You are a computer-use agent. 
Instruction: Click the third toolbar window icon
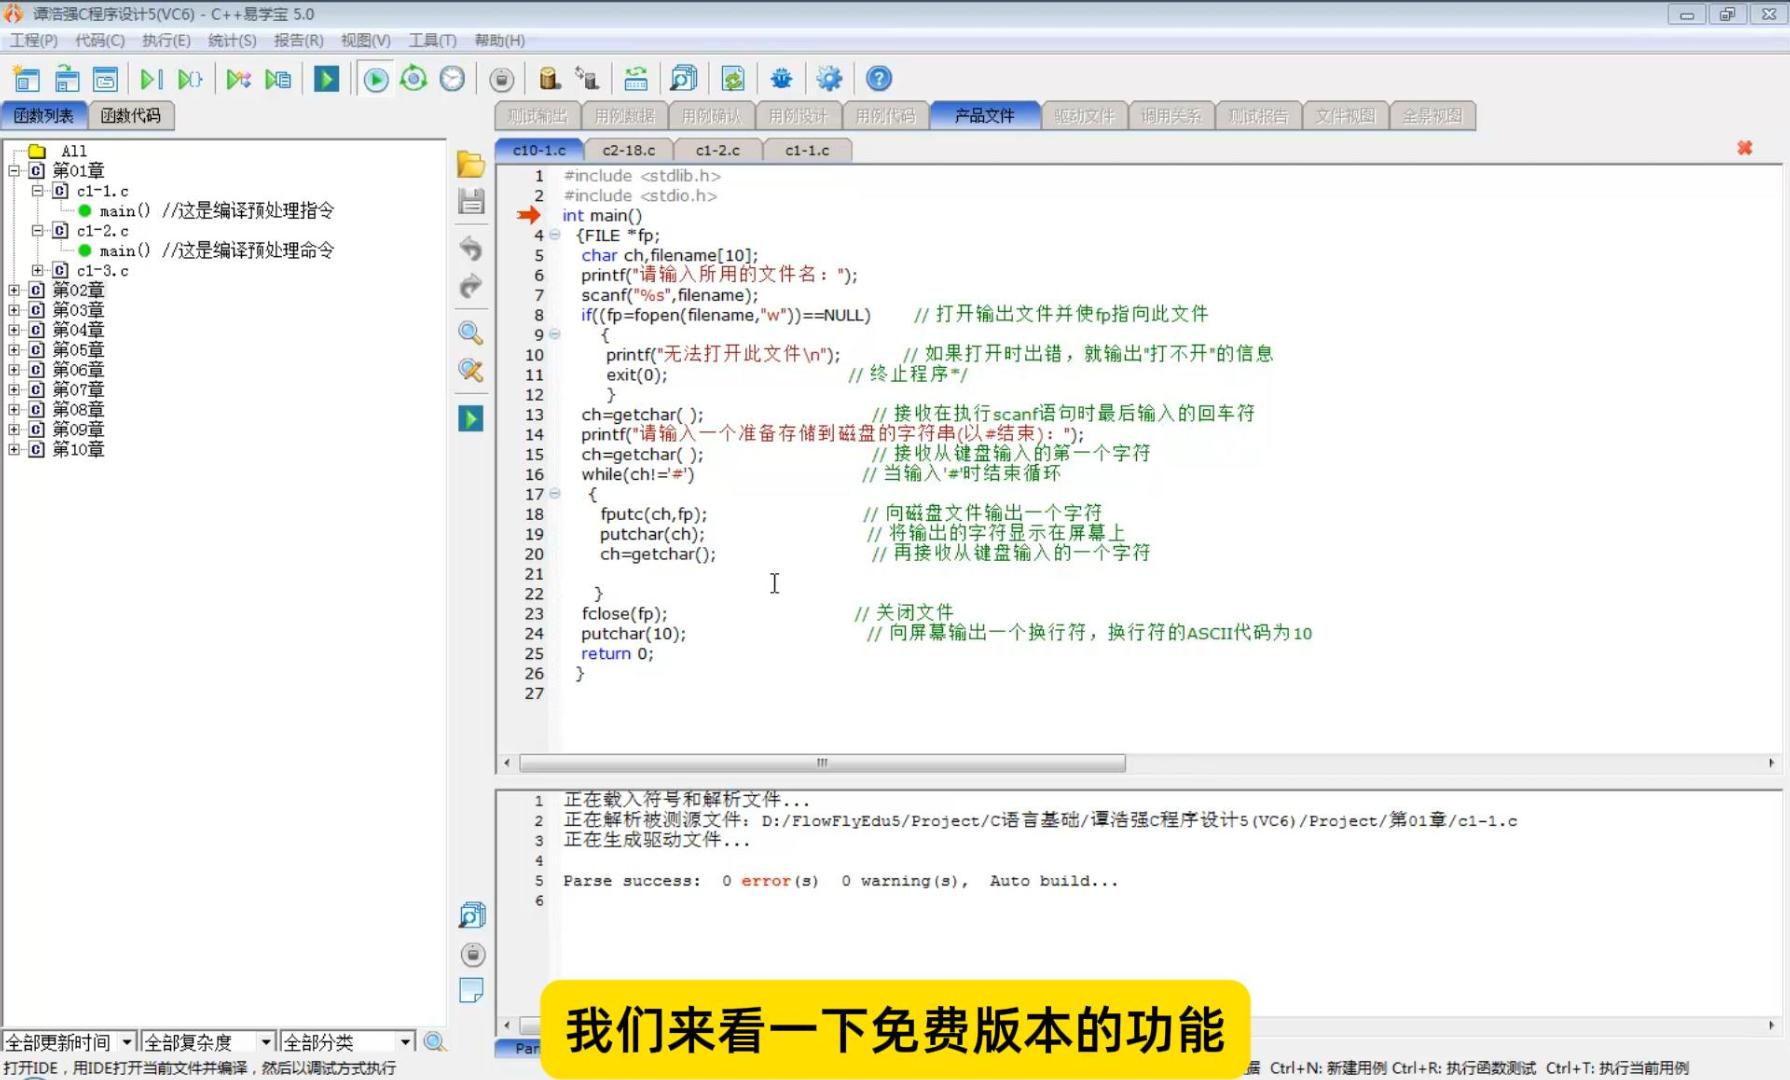tap(105, 79)
